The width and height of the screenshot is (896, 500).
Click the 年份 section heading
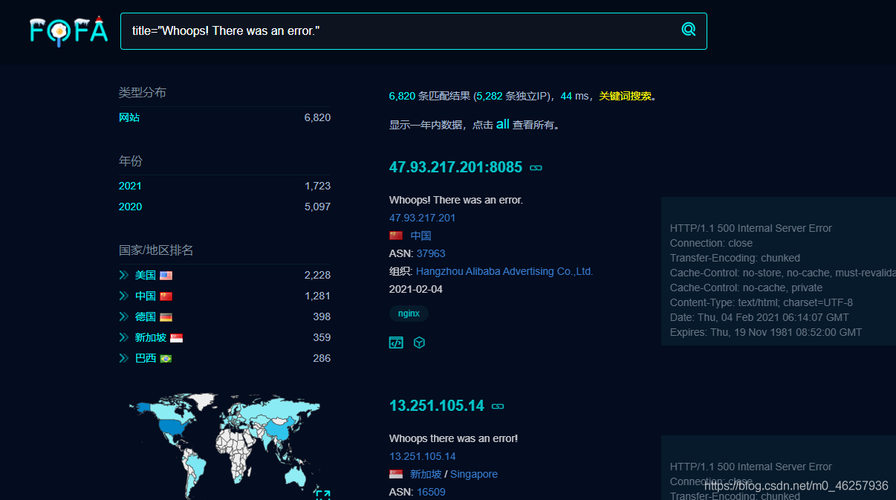point(130,161)
